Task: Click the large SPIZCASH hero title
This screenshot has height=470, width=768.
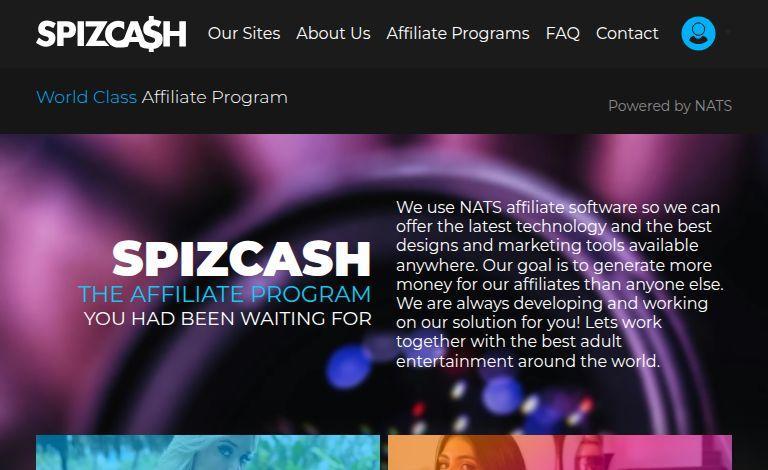Action: pos(241,258)
